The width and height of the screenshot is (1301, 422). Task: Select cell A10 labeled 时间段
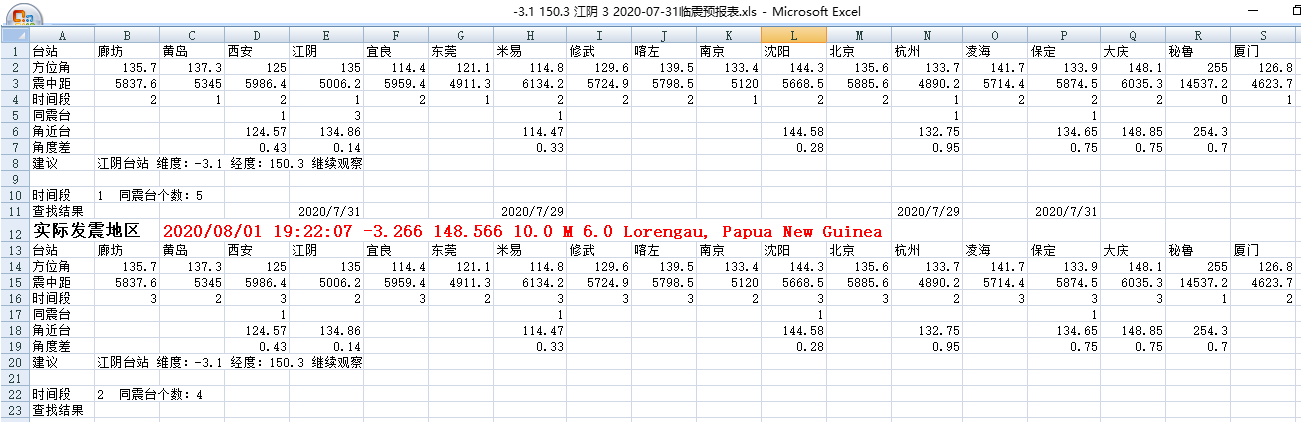pos(49,194)
